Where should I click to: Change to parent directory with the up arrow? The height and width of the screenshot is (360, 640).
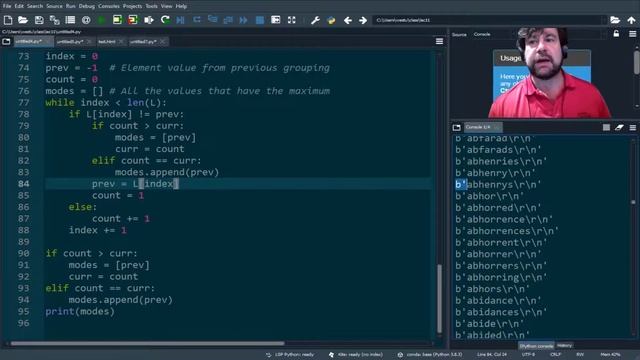click(631, 20)
